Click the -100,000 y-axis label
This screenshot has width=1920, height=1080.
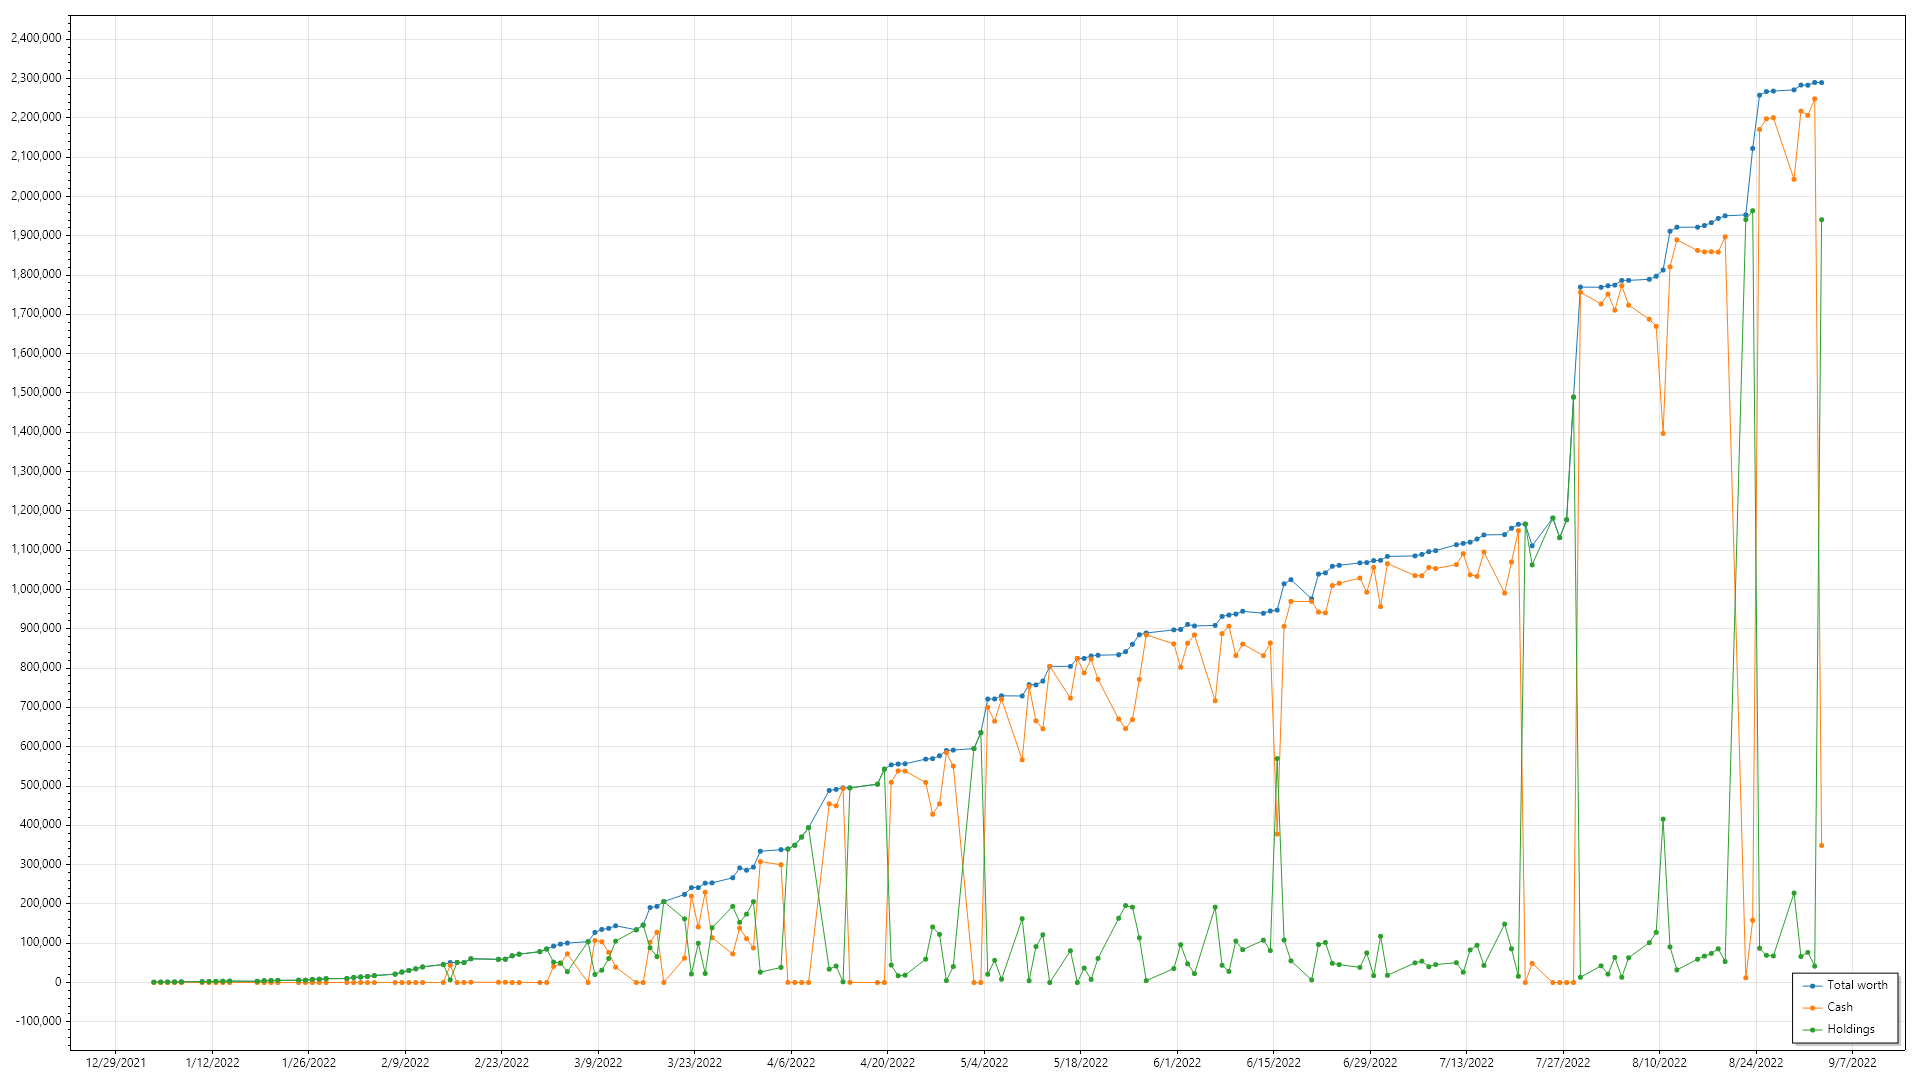(36, 1021)
